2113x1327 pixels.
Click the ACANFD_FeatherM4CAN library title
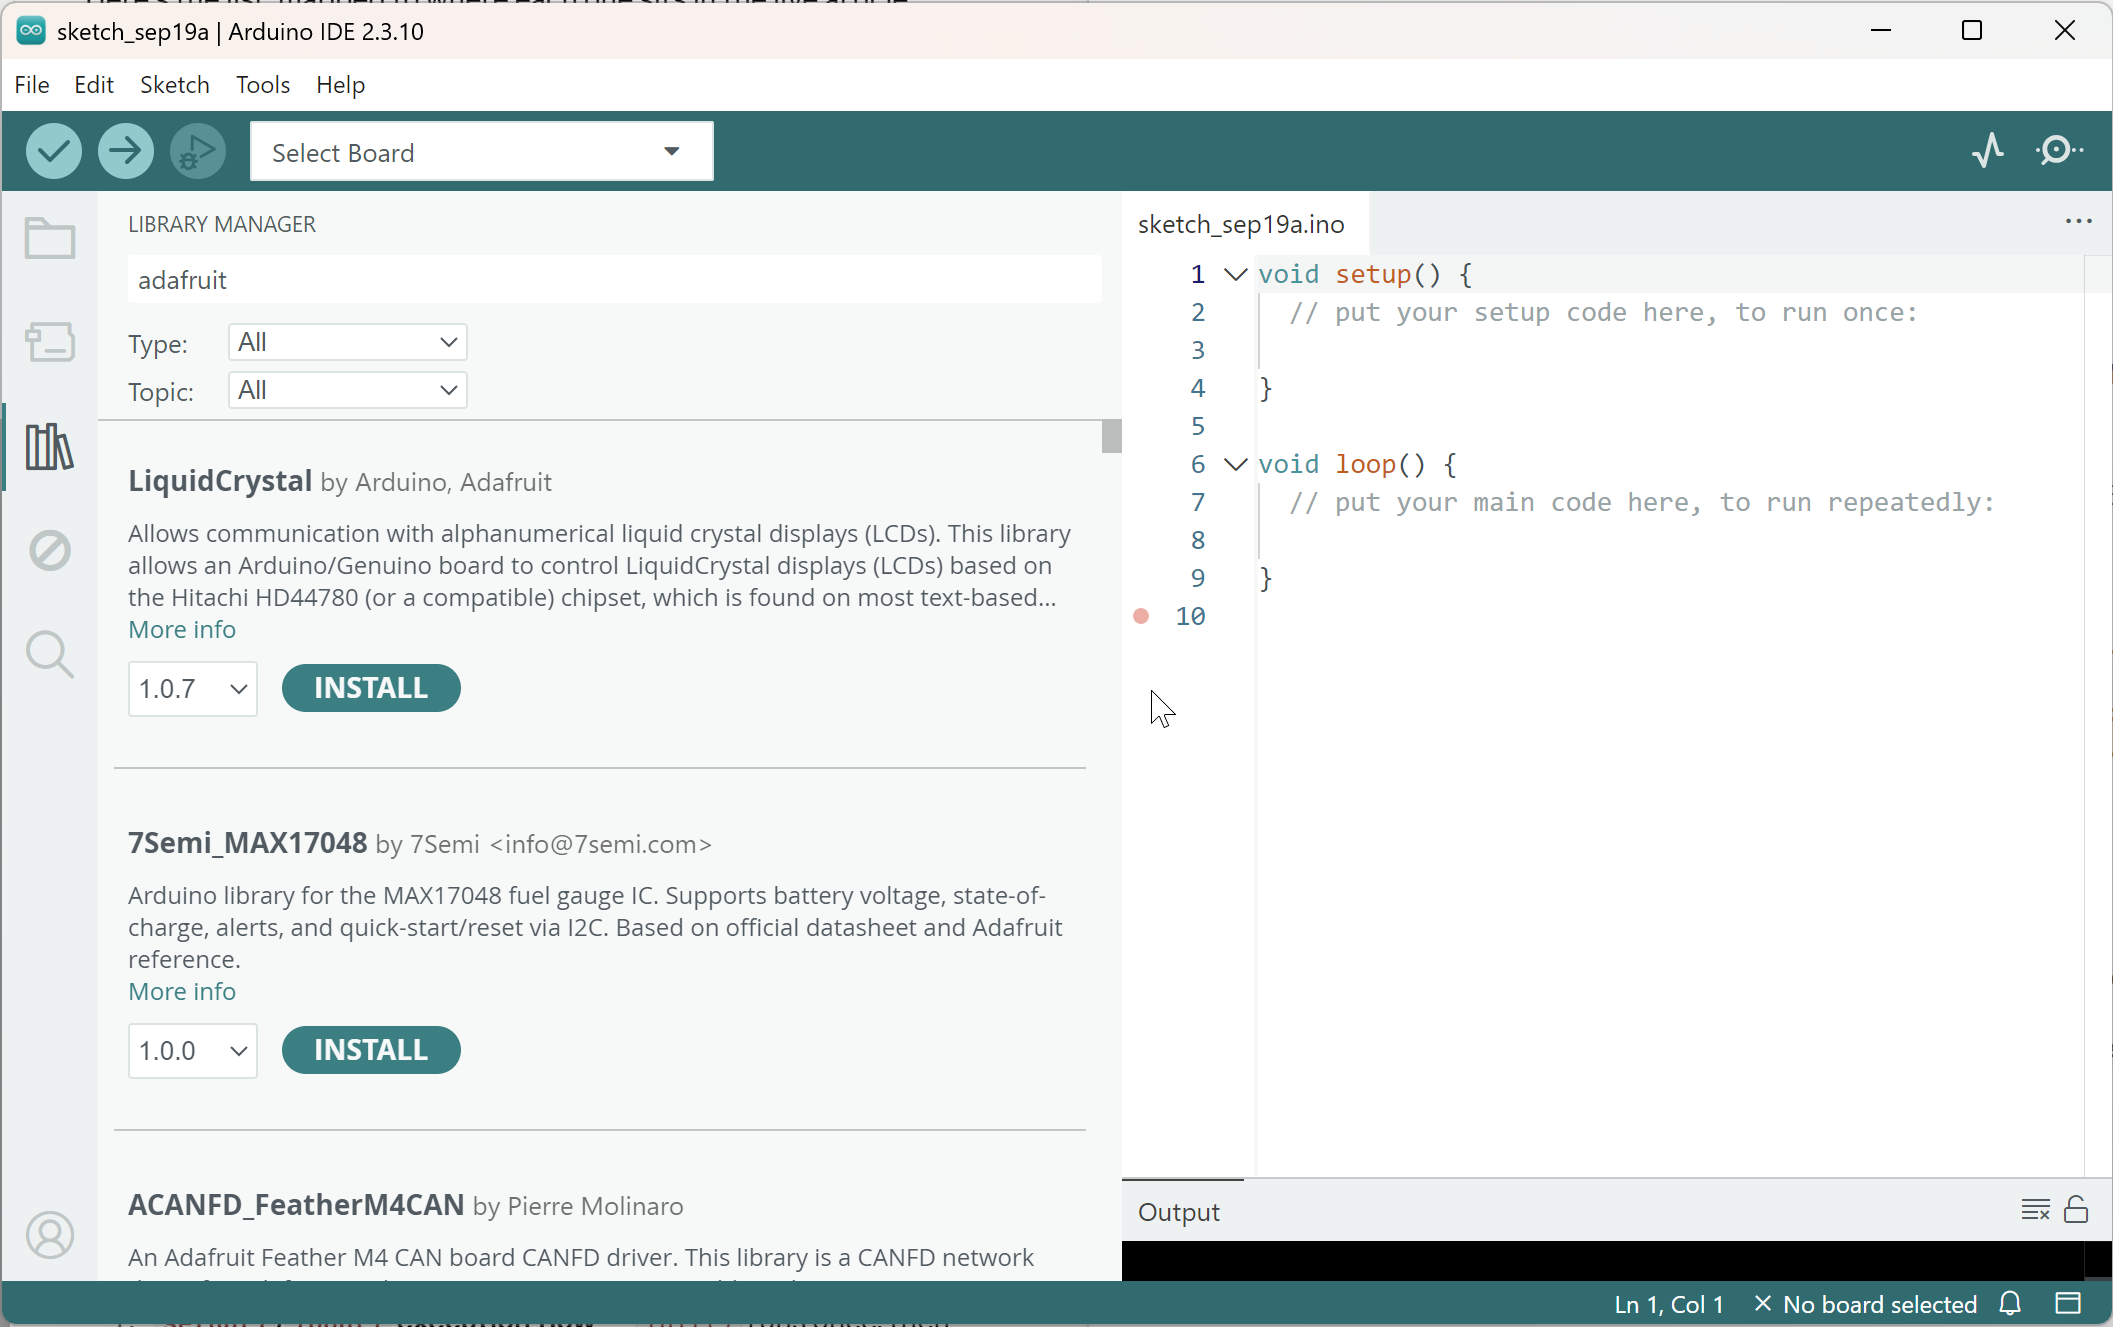(x=296, y=1205)
